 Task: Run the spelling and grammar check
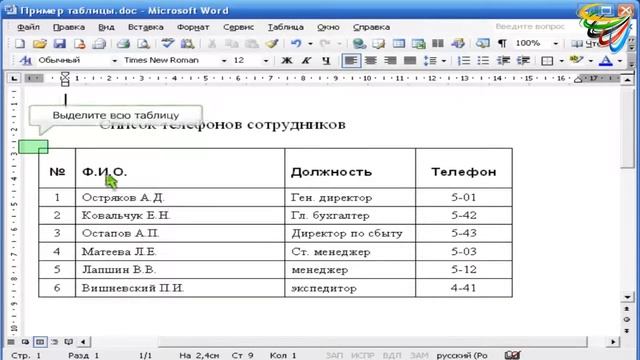167,43
